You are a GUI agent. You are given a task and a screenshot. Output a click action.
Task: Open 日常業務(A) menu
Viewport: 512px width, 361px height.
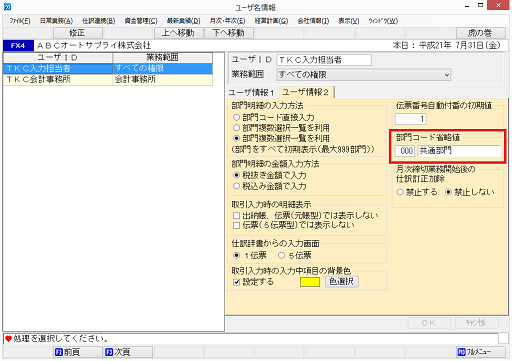click(x=56, y=21)
